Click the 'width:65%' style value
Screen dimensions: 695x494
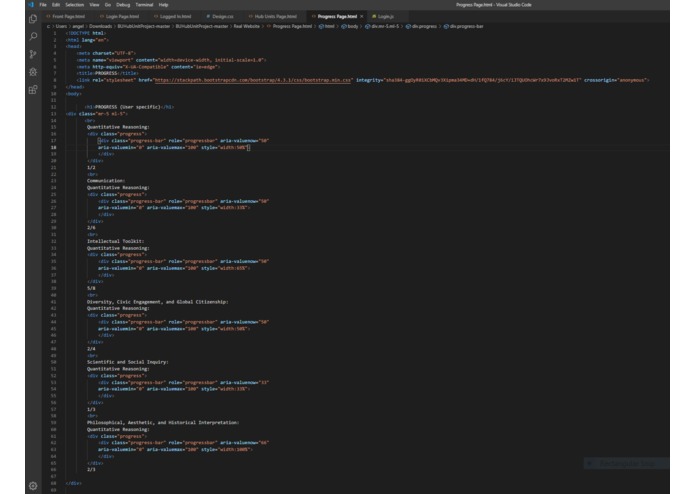coord(234,268)
